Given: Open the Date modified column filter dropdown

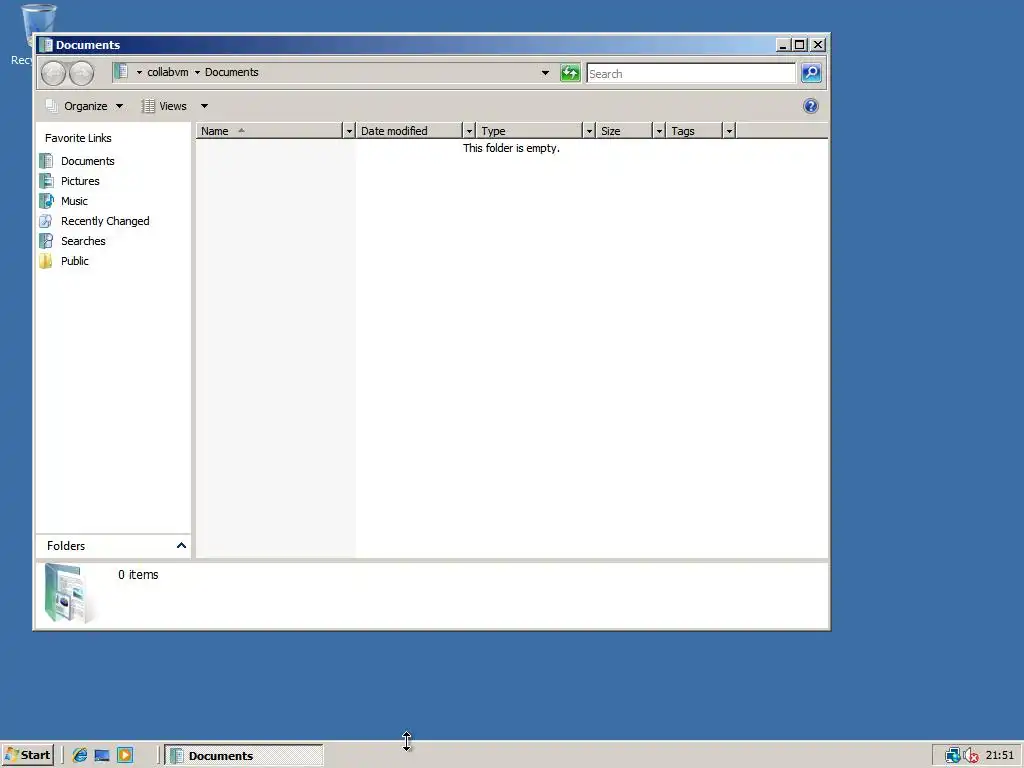Looking at the screenshot, I should 469,131.
